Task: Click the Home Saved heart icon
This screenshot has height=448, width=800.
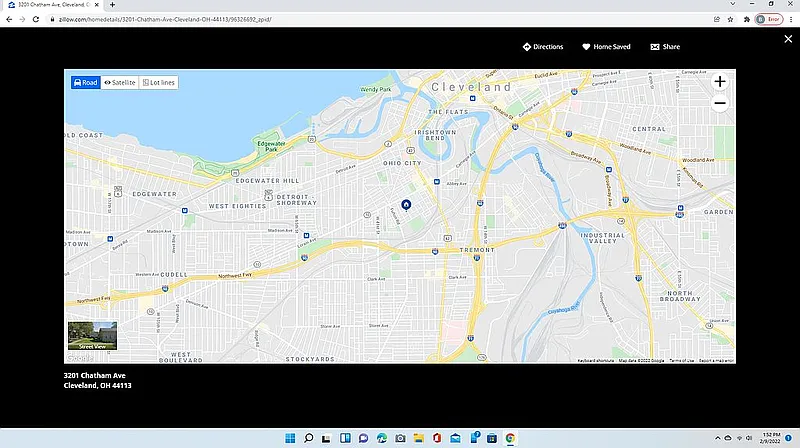Action: click(586, 47)
